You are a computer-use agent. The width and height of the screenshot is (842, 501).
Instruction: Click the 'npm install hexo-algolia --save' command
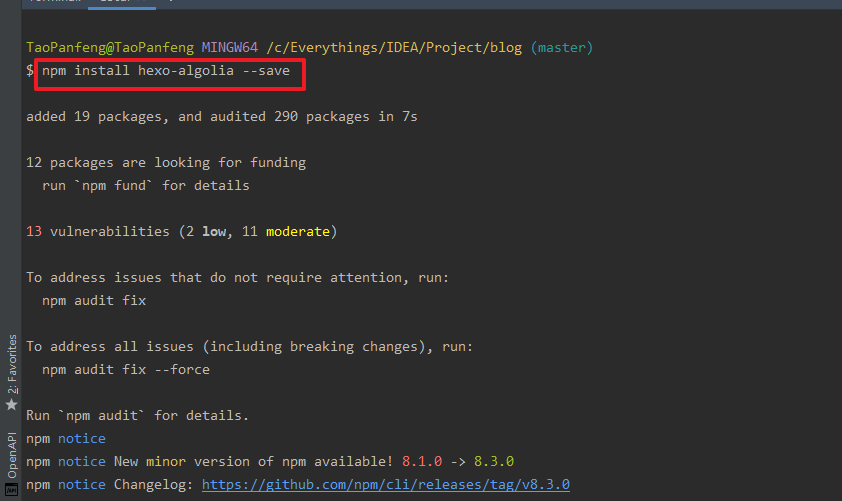pos(166,70)
